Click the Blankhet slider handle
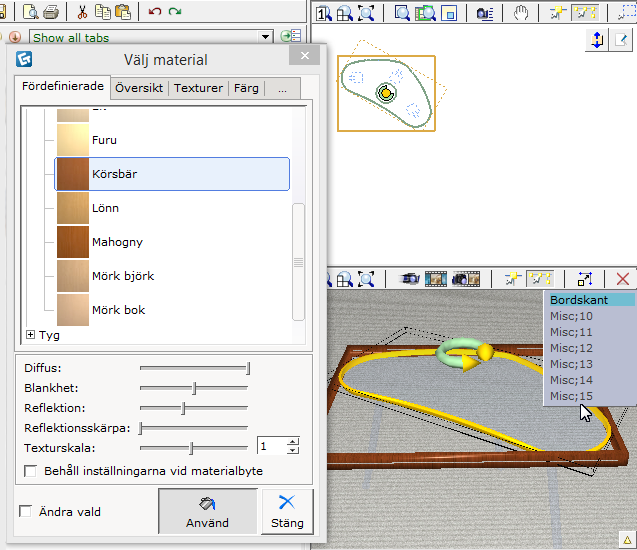Viewport: 637px width, 550px height. 194,389
